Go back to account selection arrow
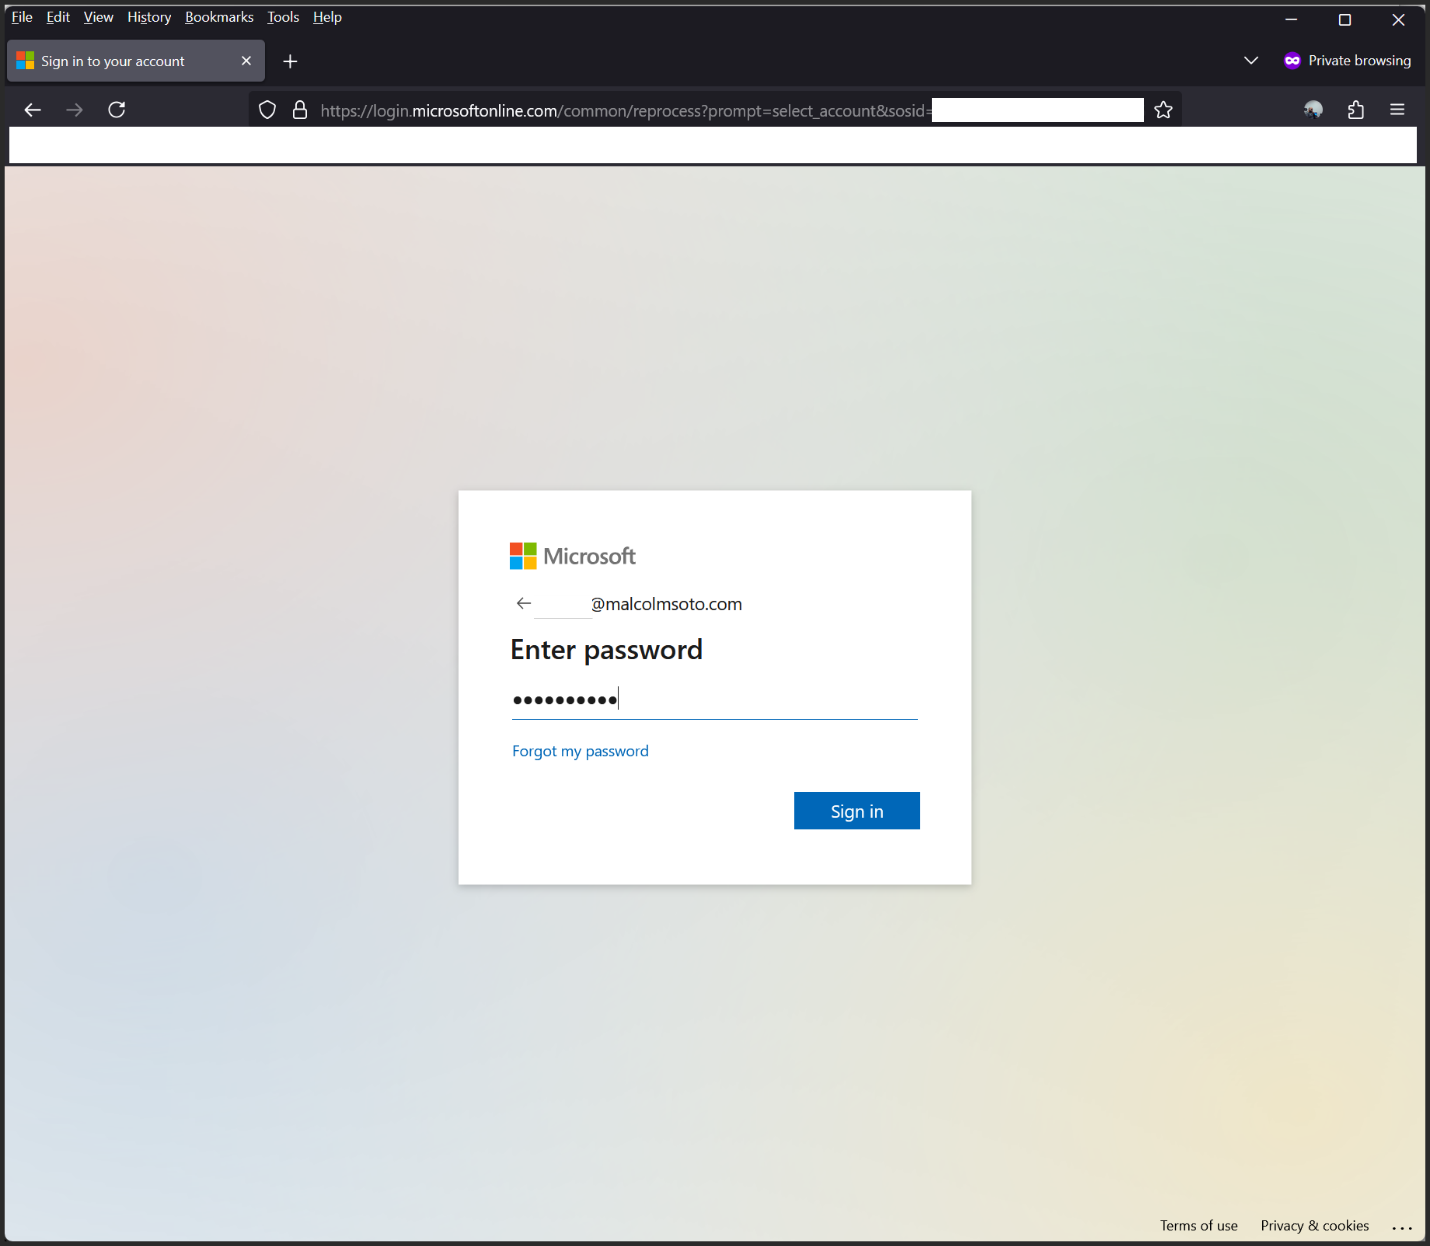 point(523,603)
